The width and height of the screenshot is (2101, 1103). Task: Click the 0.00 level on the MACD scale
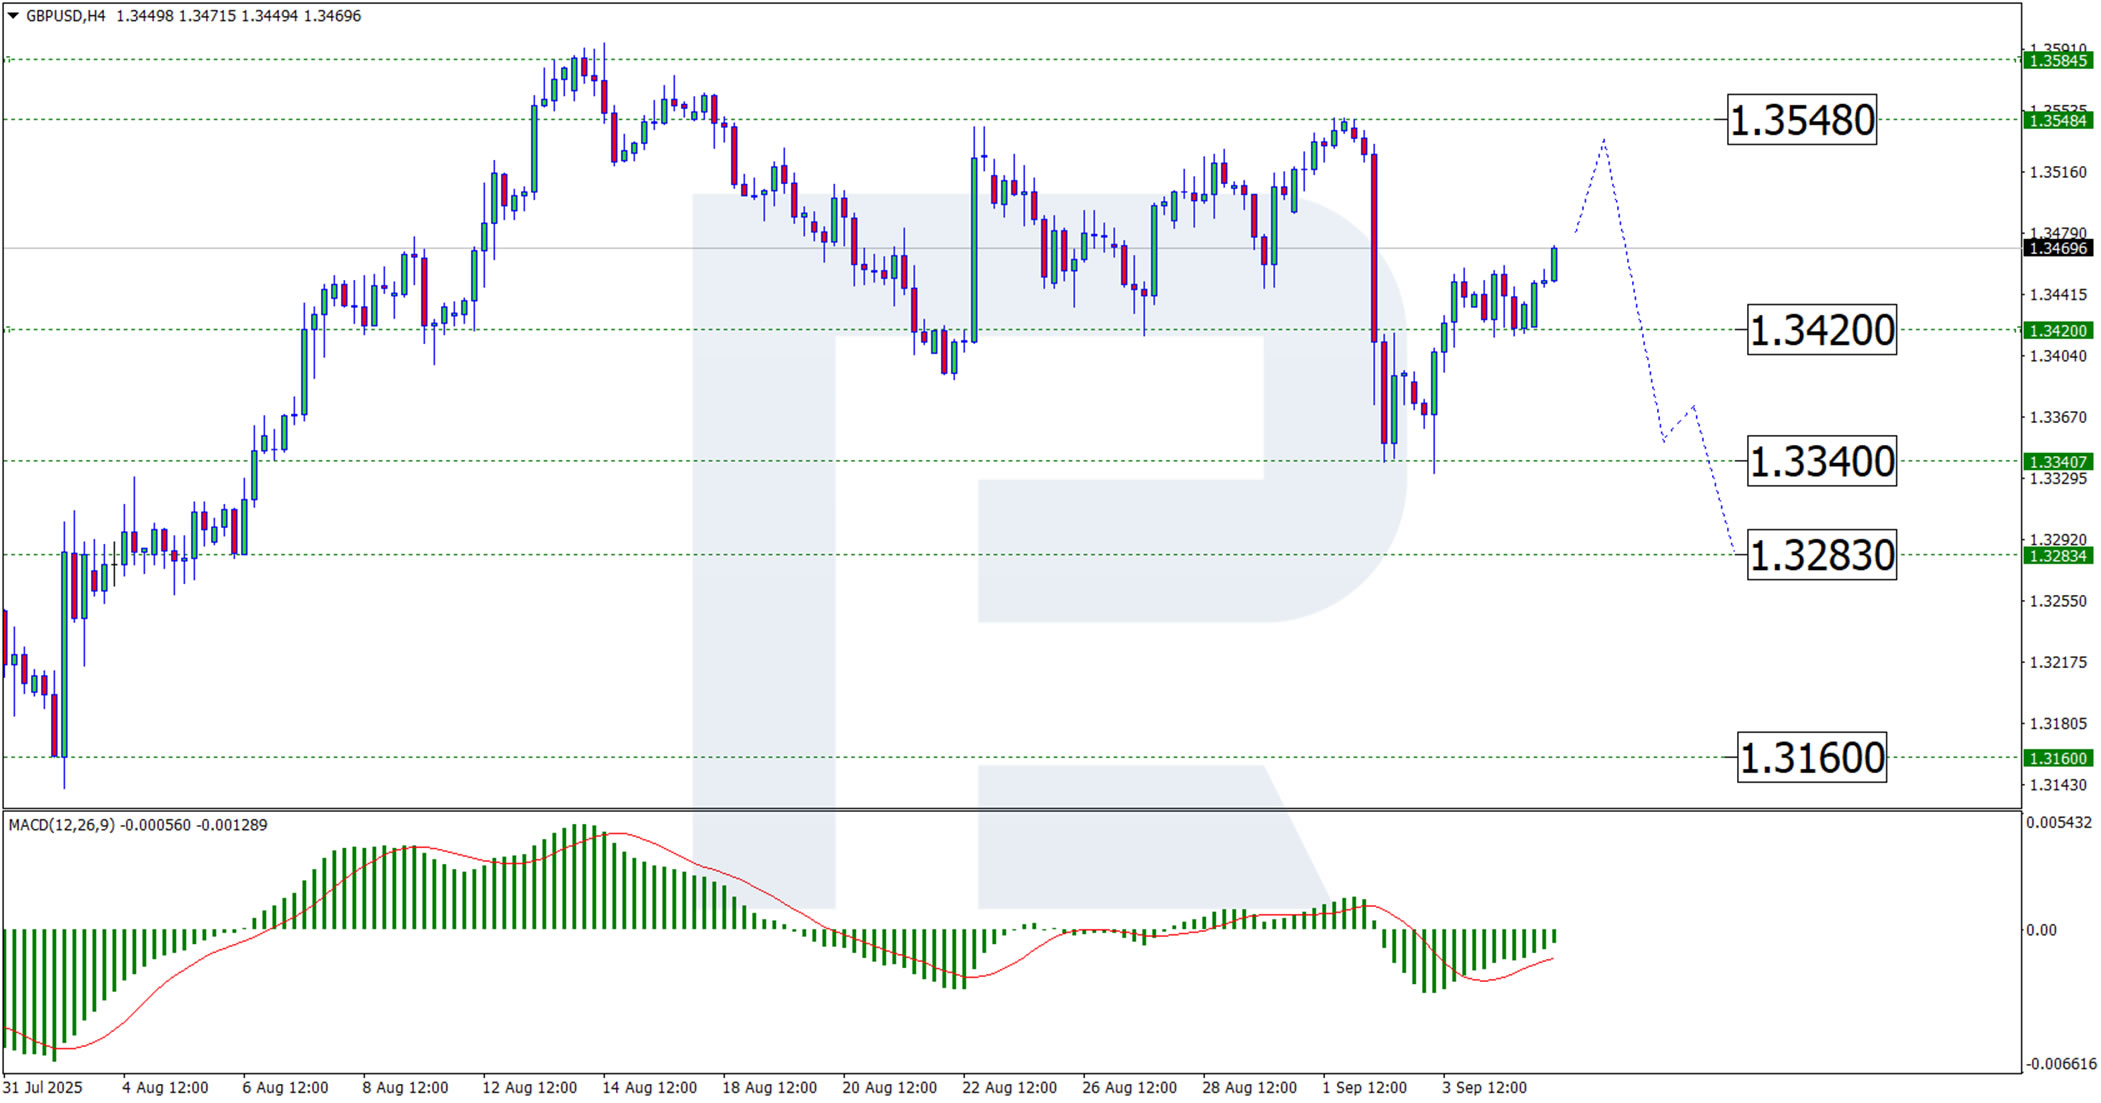click(x=2040, y=930)
